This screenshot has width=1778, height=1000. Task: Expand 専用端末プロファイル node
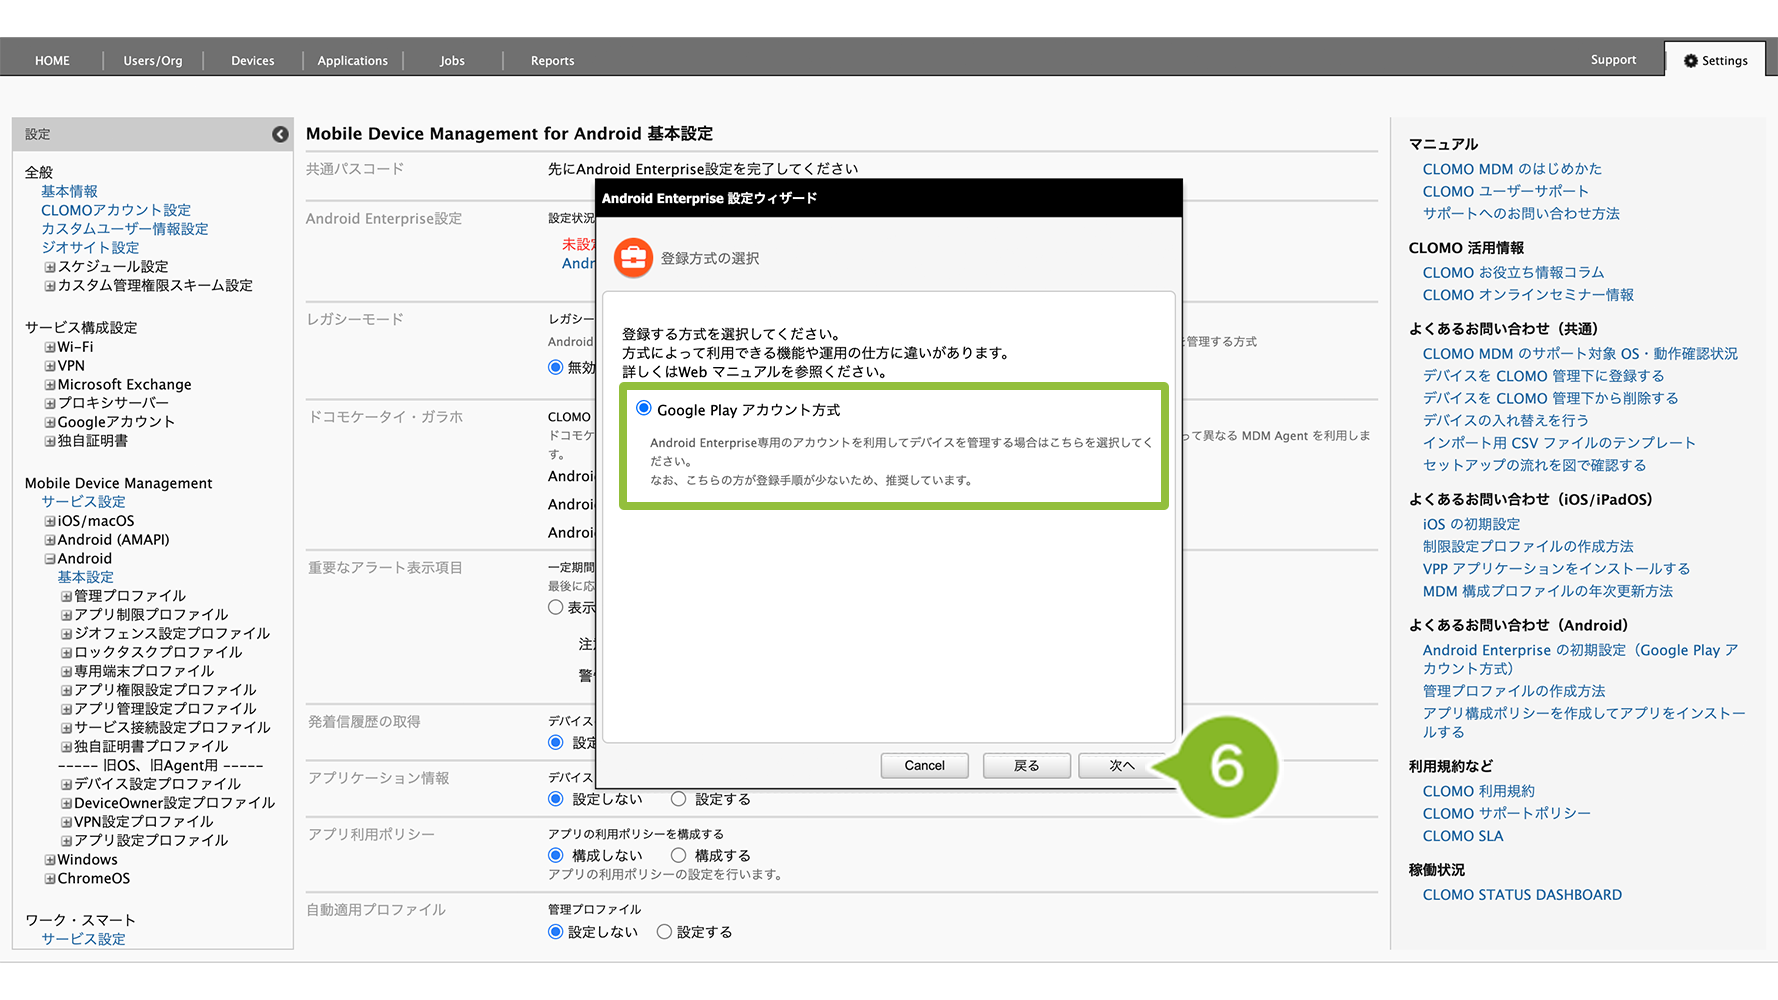(x=66, y=671)
